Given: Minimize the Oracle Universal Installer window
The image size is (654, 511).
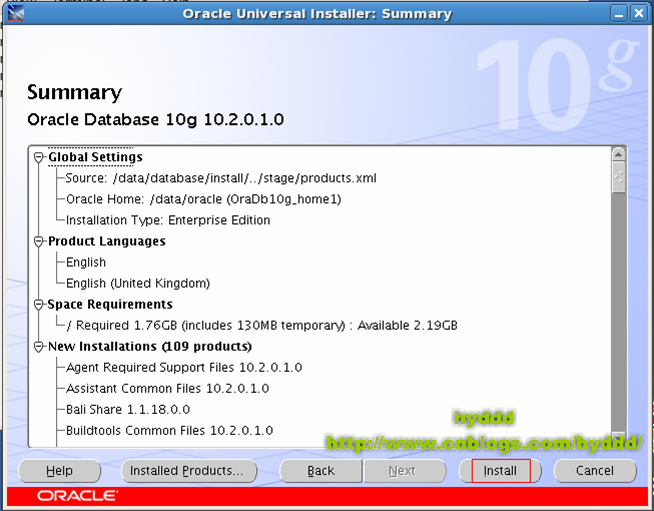Looking at the screenshot, I should [619, 13].
